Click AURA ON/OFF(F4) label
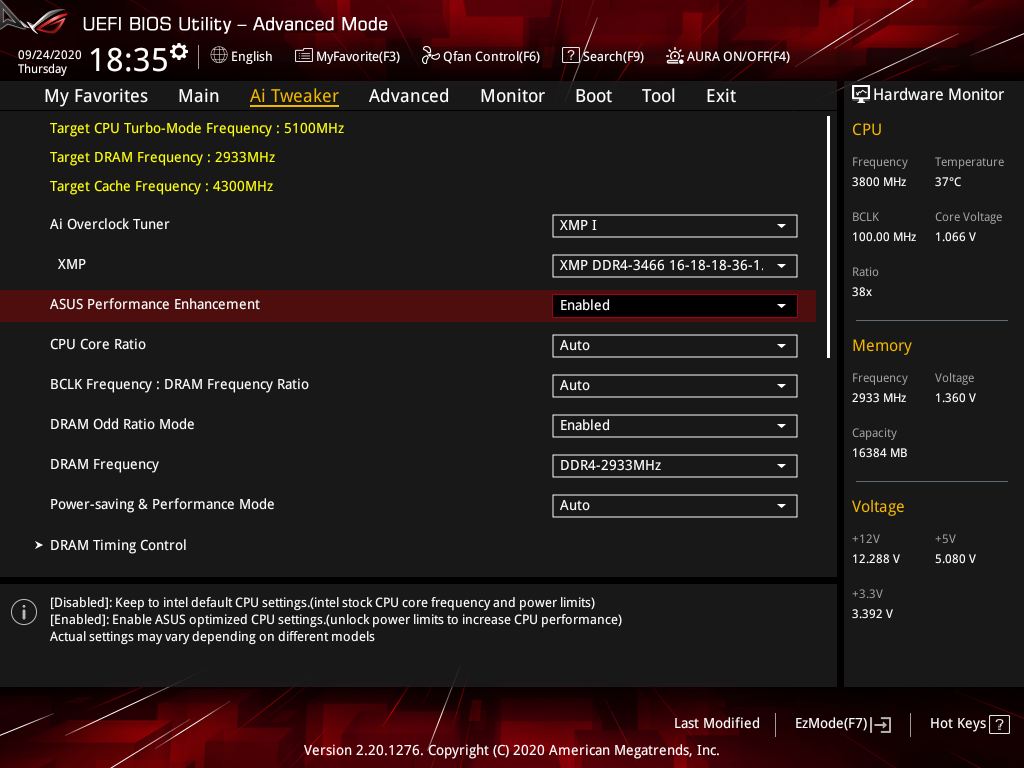The width and height of the screenshot is (1024, 768). coord(738,56)
